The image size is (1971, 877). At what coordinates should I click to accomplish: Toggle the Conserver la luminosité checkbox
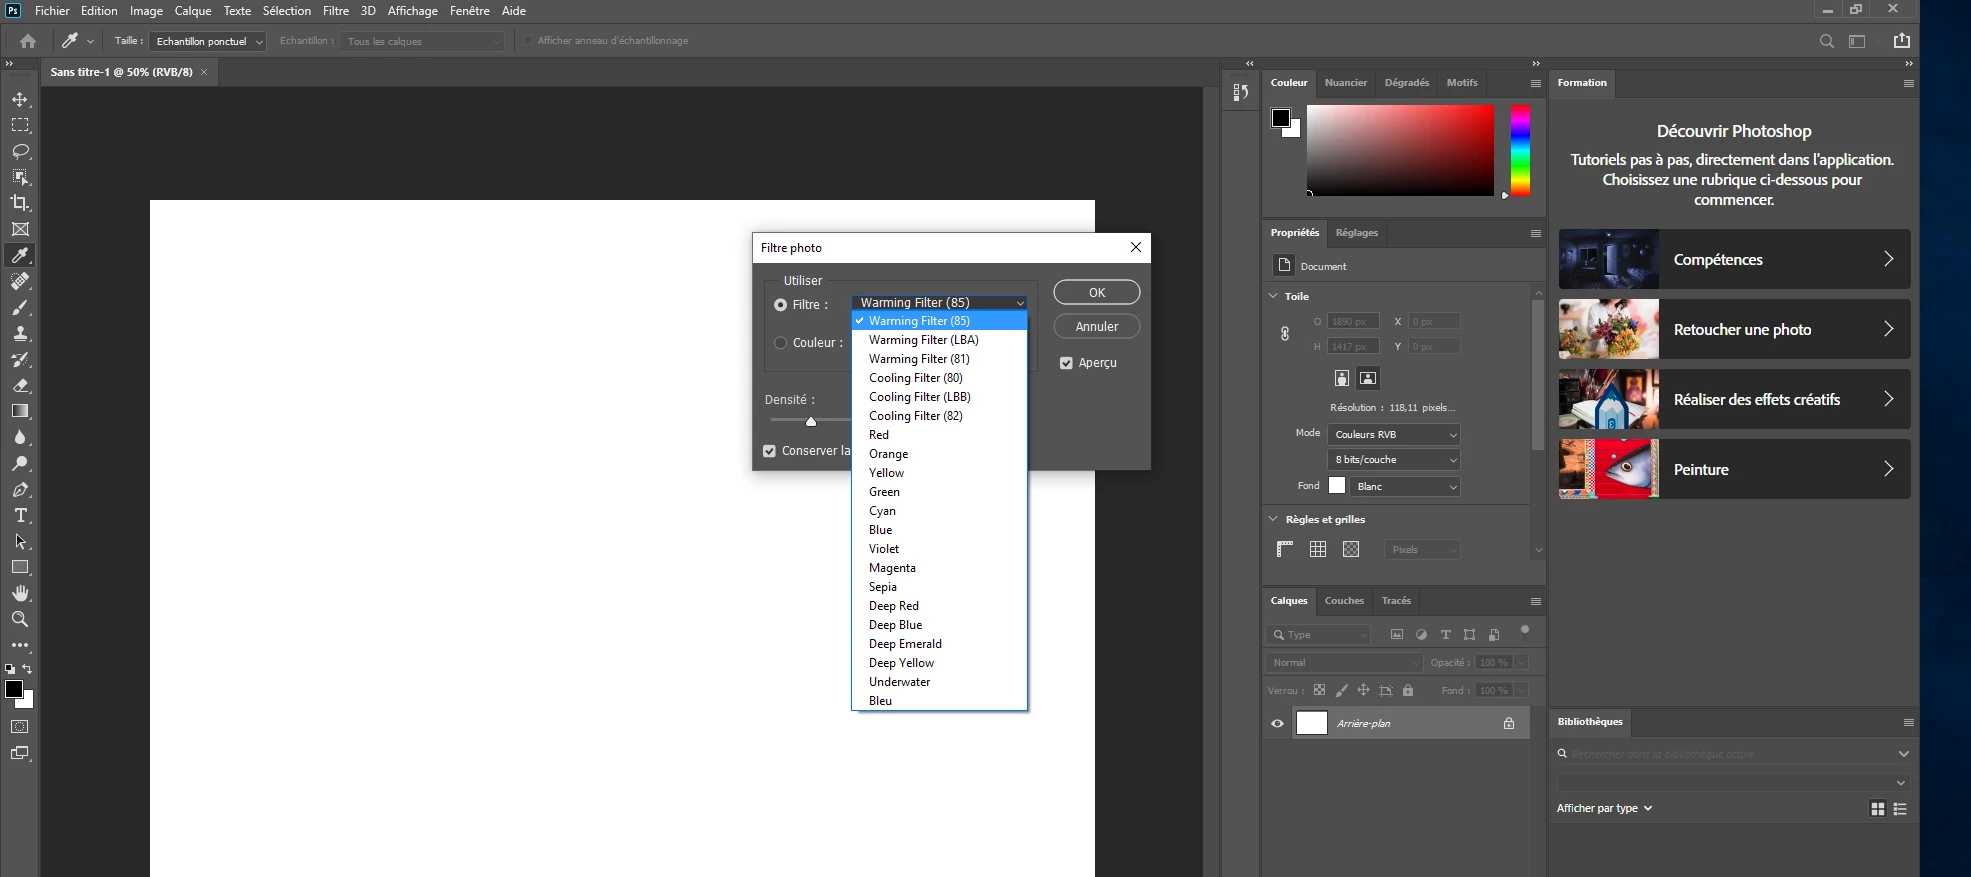pyautogui.click(x=769, y=451)
